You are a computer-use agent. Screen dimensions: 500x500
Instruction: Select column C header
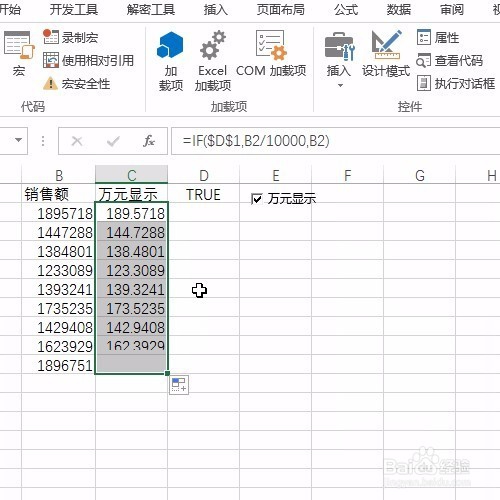[x=131, y=175]
